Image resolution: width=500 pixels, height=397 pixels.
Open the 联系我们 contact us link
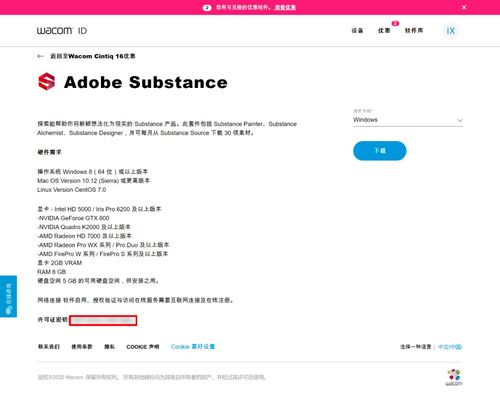(49, 347)
